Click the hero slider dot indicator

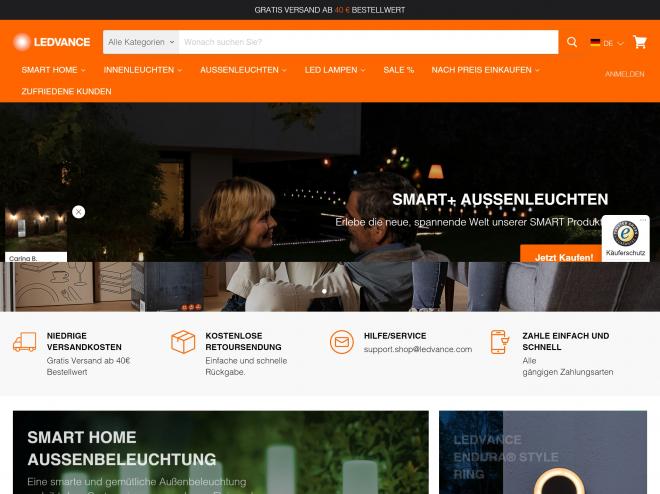pos(324,291)
